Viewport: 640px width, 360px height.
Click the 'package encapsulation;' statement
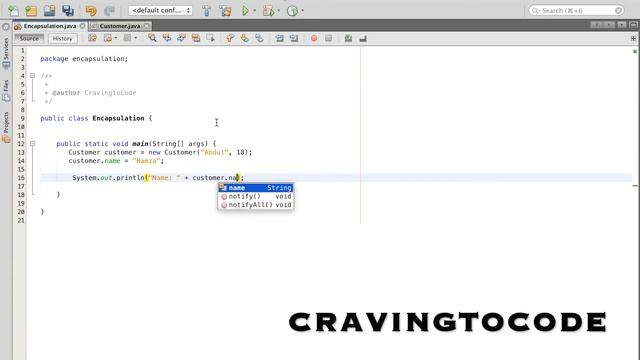(x=84, y=59)
